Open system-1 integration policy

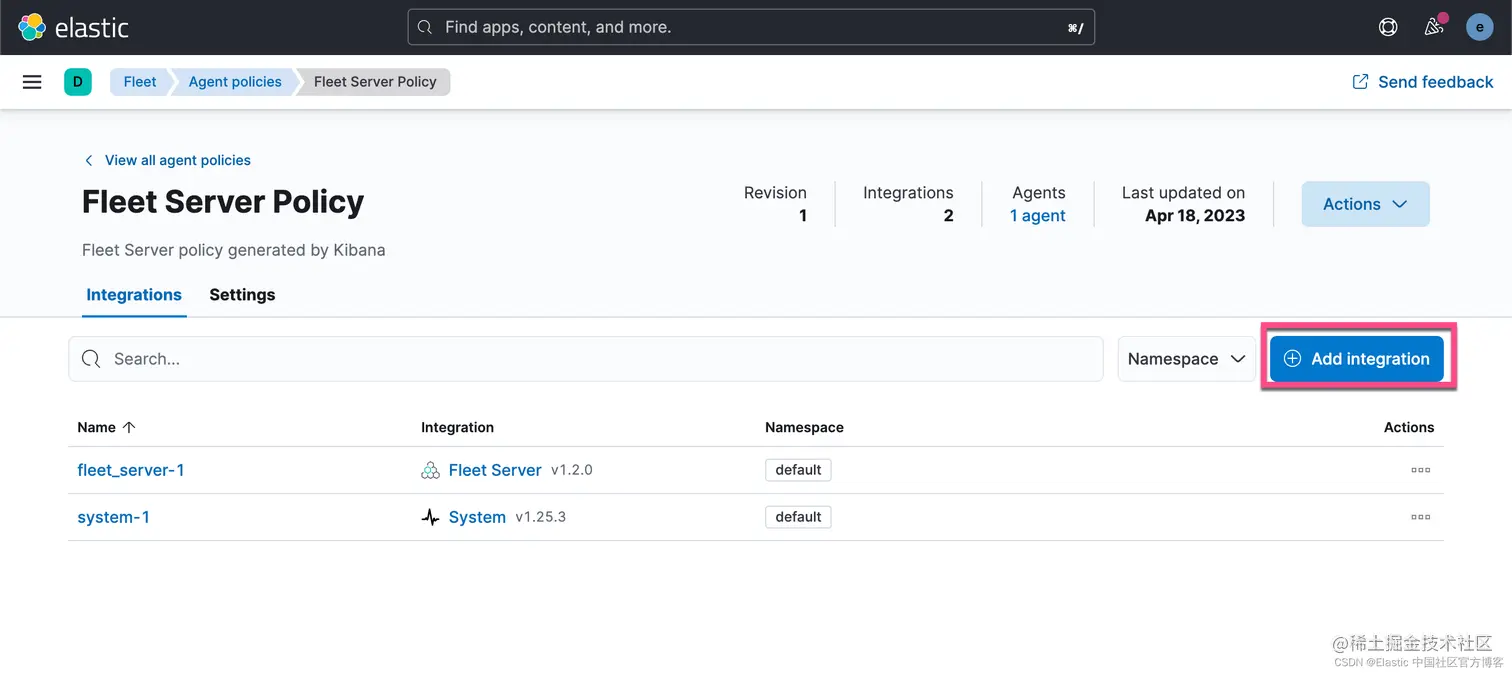(114, 517)
